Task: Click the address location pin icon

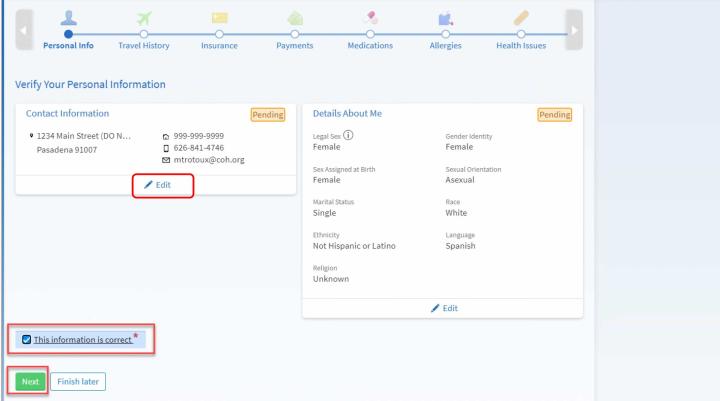Action: click(31, 136)
